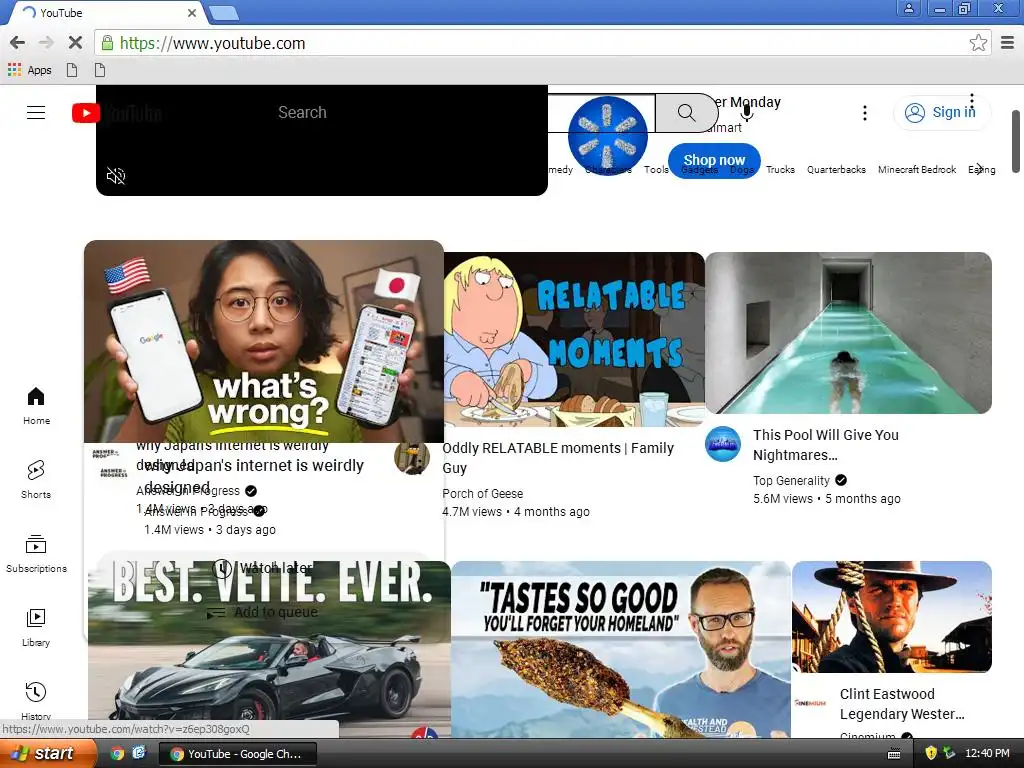Close the YouTube browser tab
The width and height of the screenshot is (1024, 768).
[192, 12]
